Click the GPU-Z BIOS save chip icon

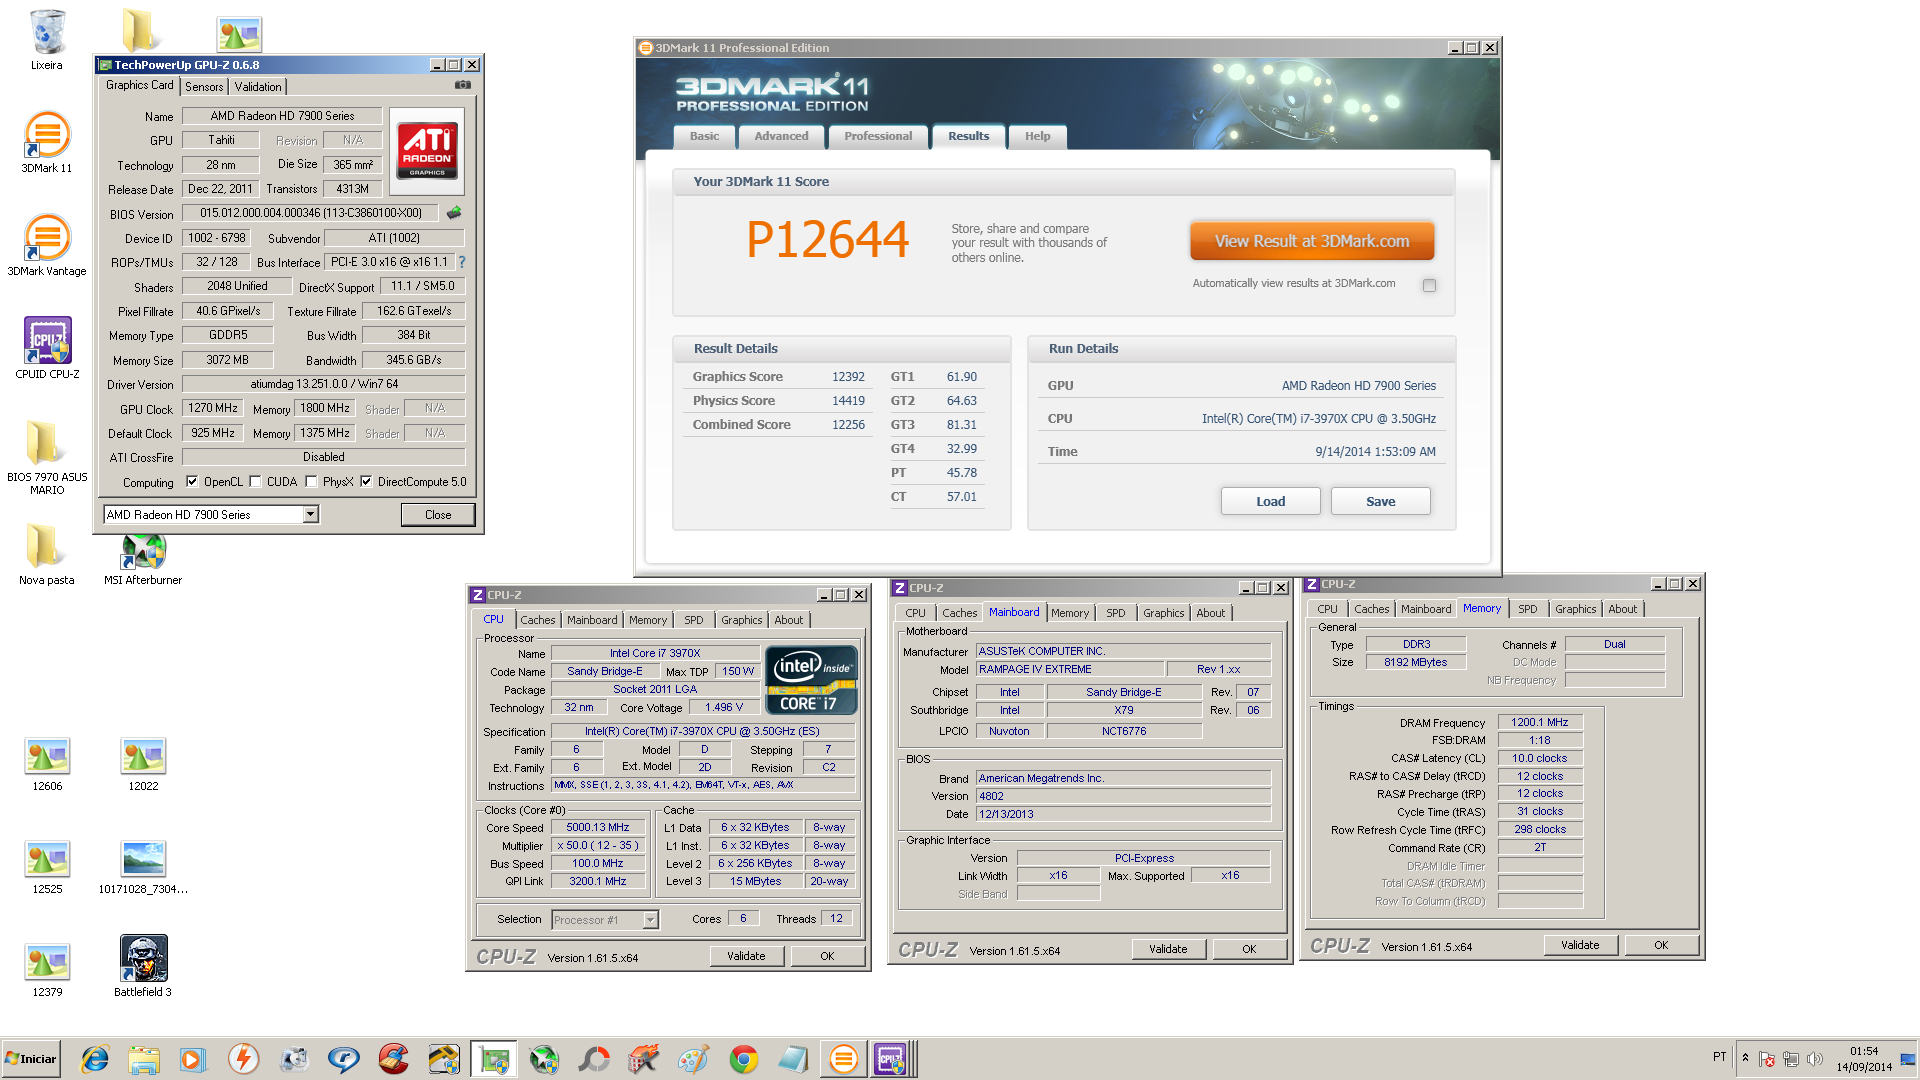coord(454,213)
